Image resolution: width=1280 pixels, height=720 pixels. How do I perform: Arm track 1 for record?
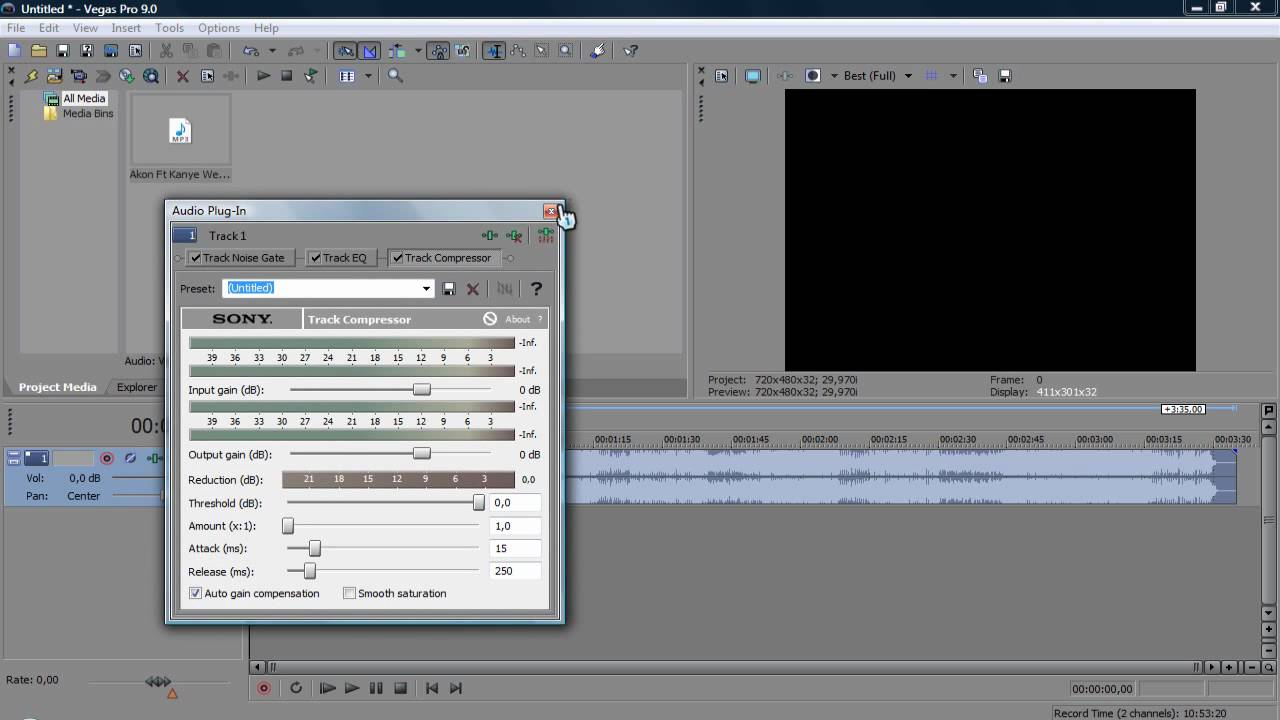click(x=107, y=458)
